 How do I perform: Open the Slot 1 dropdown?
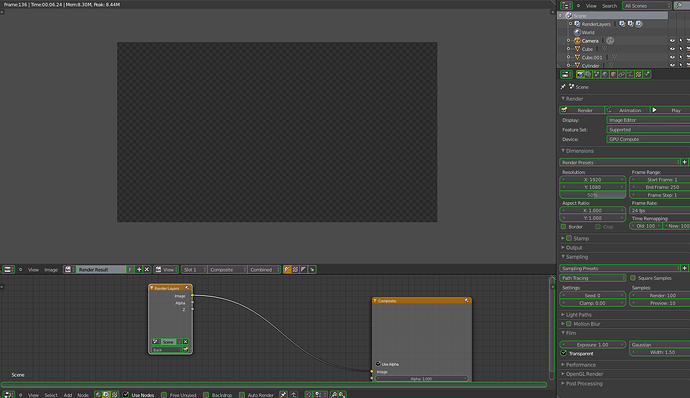point(194,269)
